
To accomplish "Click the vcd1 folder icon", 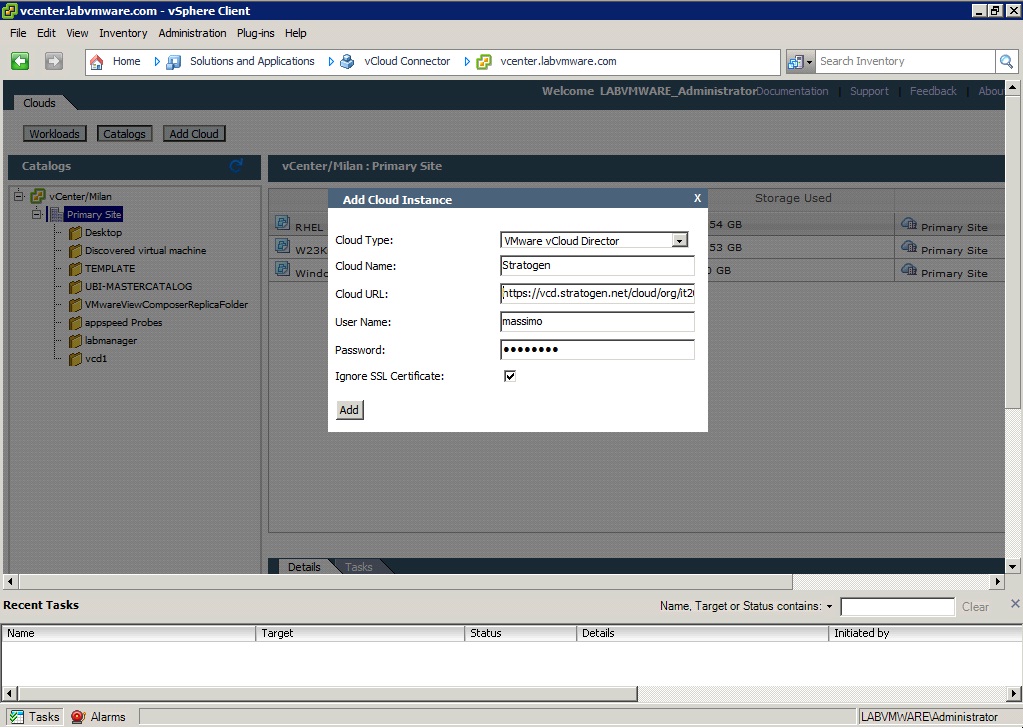I will pyautogui.click(x=75, y=359).
